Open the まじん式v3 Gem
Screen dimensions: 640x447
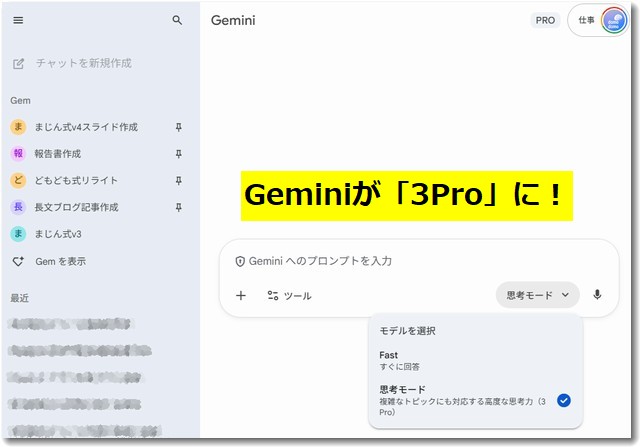point(58,234)
